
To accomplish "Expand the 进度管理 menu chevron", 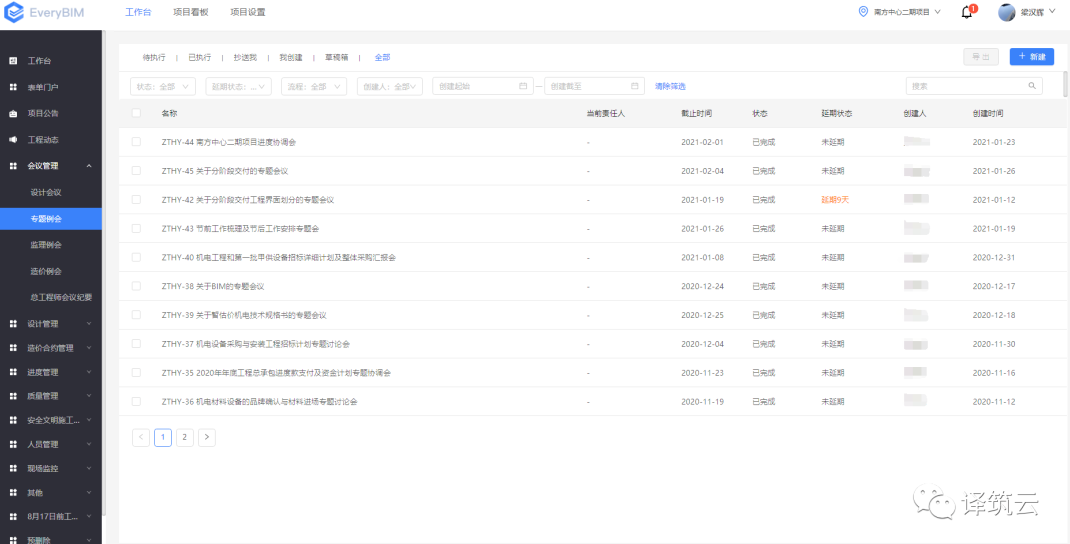I will click(89, 372).
